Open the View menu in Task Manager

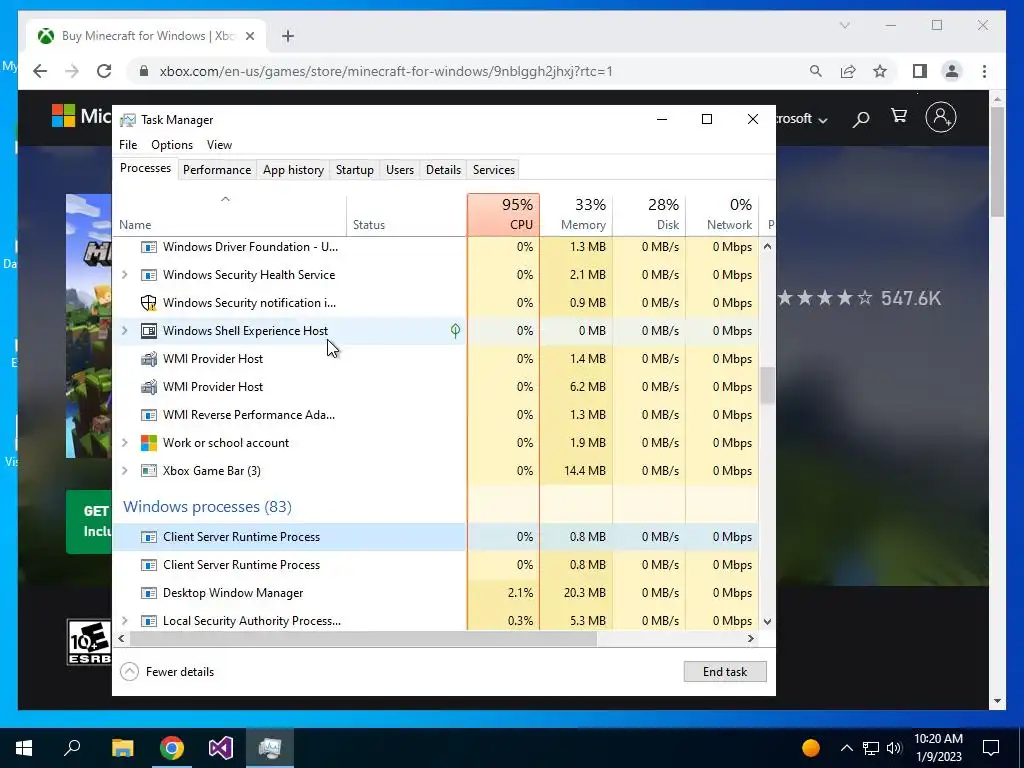[219, 145]
